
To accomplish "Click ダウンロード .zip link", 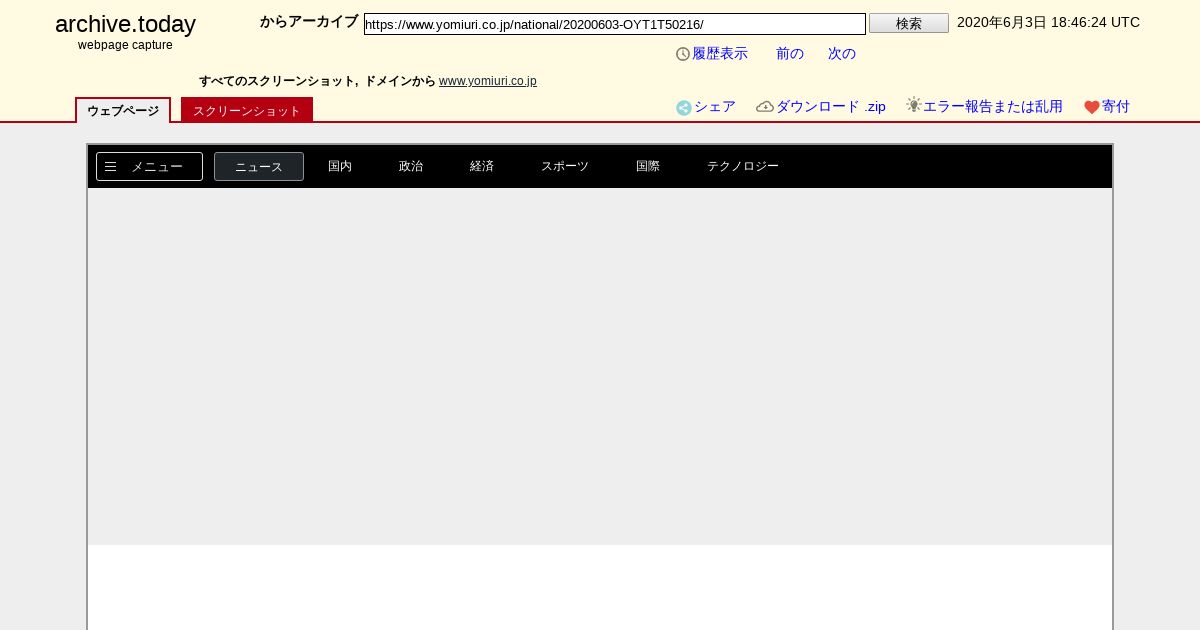I will click(x=831, y=107).
